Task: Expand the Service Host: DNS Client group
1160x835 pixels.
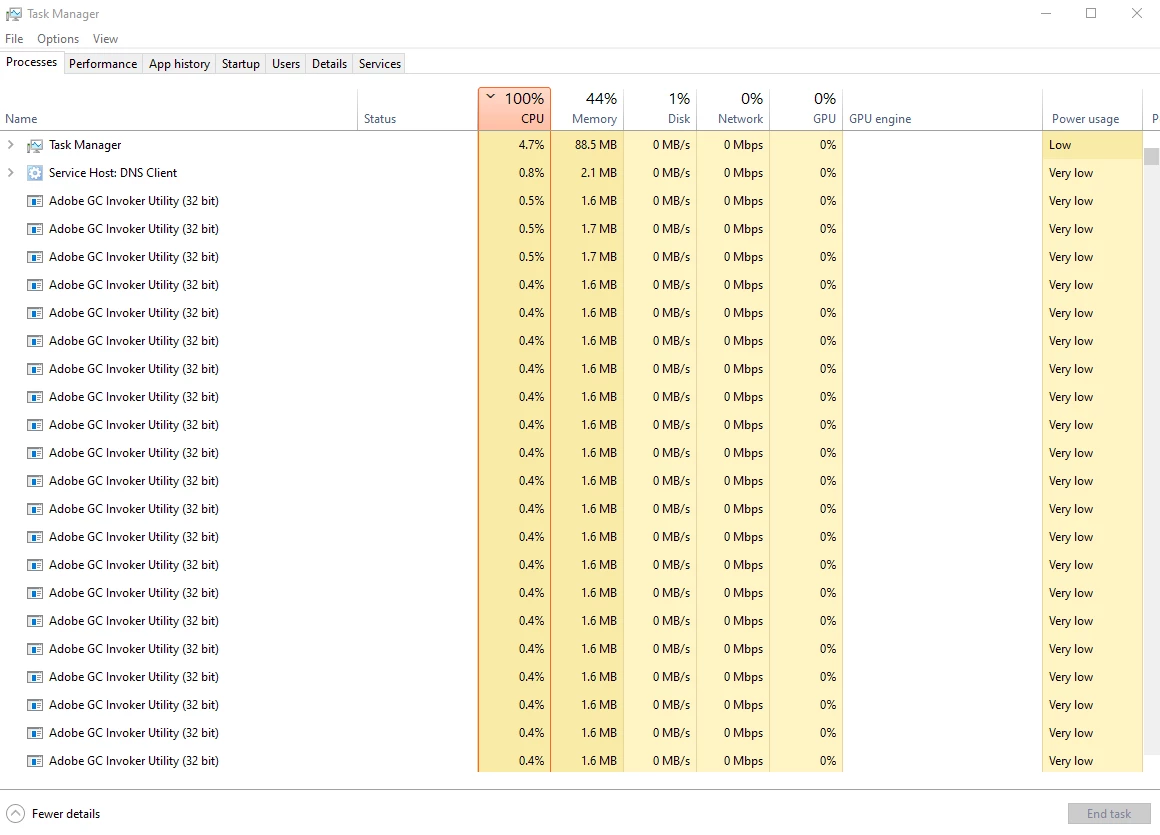Action: coord(10,173)
